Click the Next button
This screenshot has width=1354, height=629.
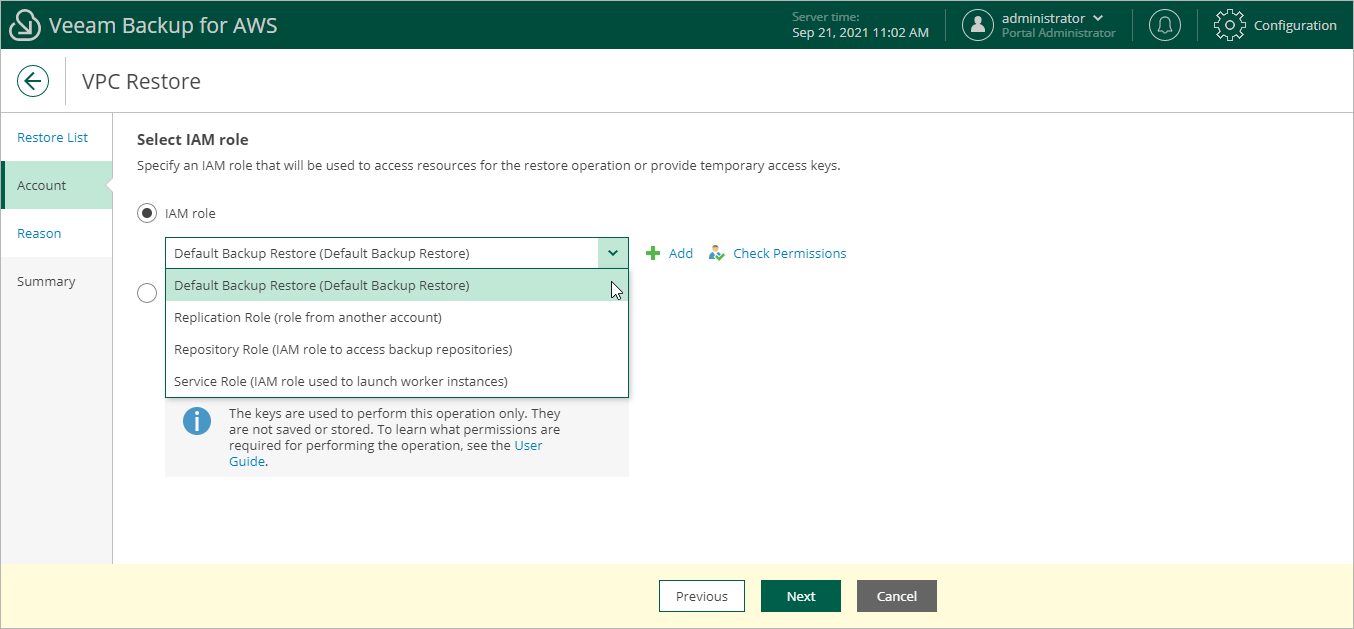(800, 595)
